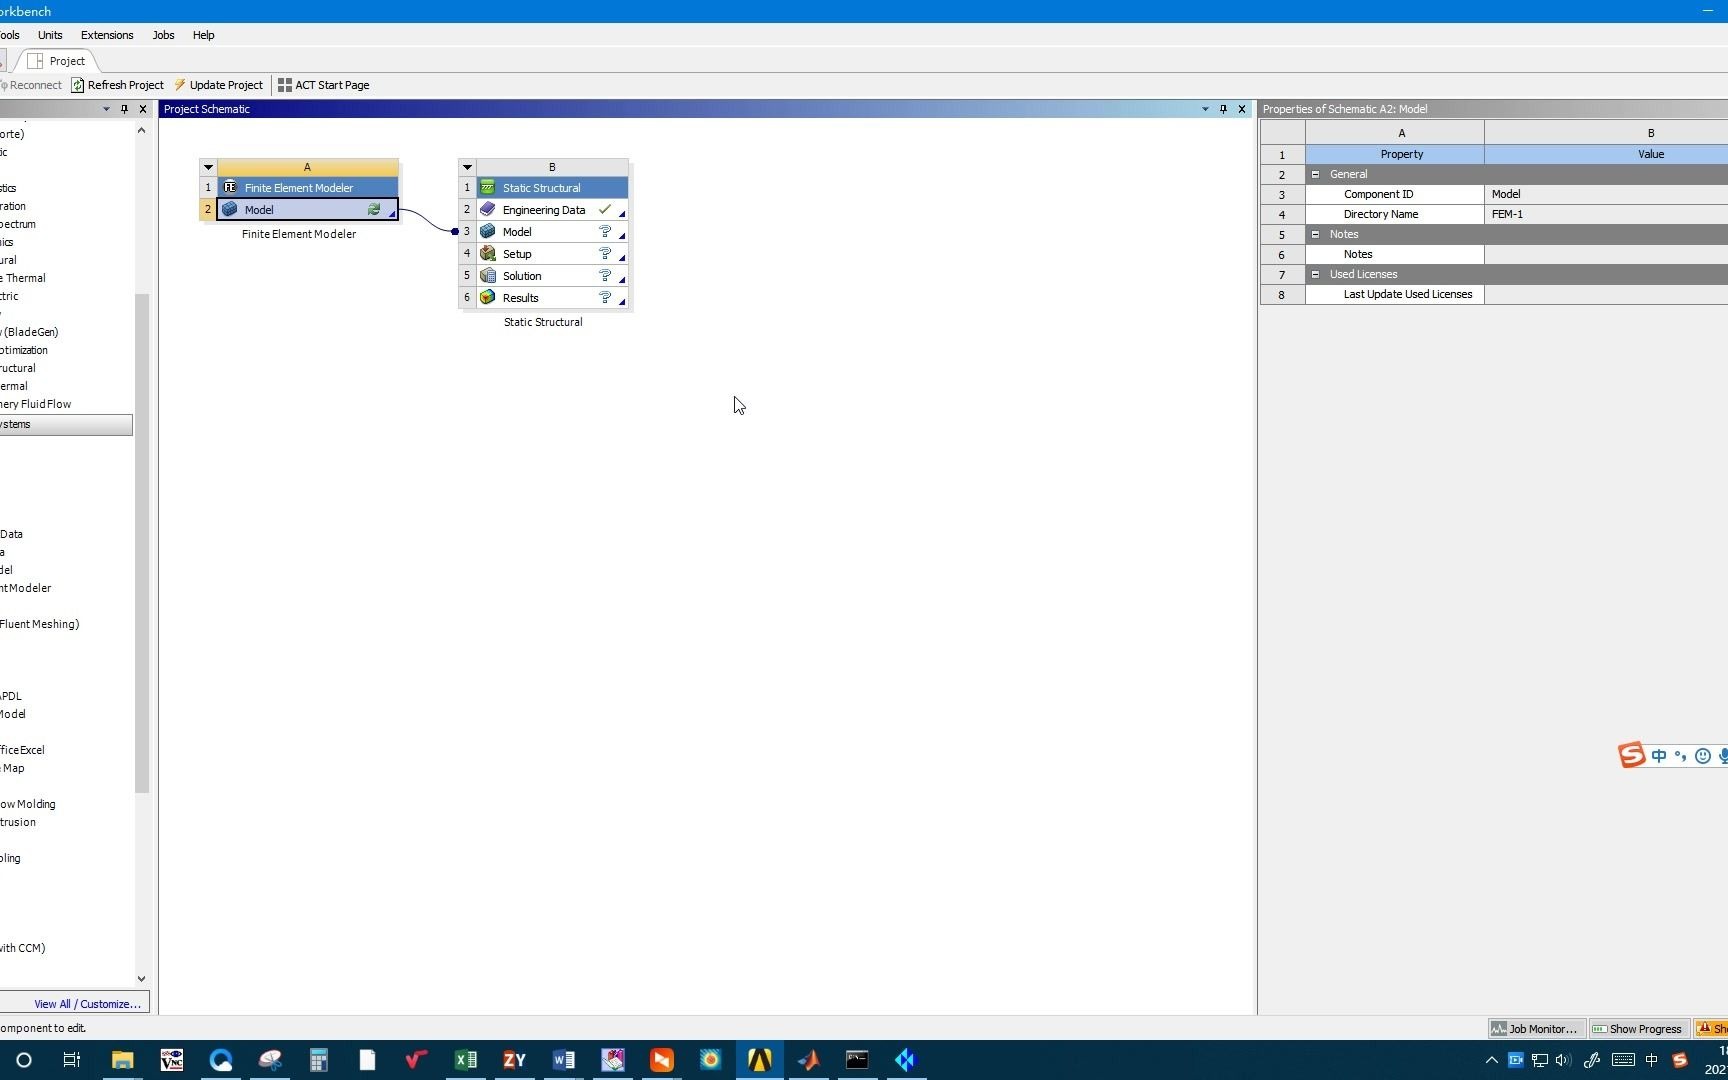Switch to the Project tab
This screenshot has height=1080, width=1728.
[58, 61]
